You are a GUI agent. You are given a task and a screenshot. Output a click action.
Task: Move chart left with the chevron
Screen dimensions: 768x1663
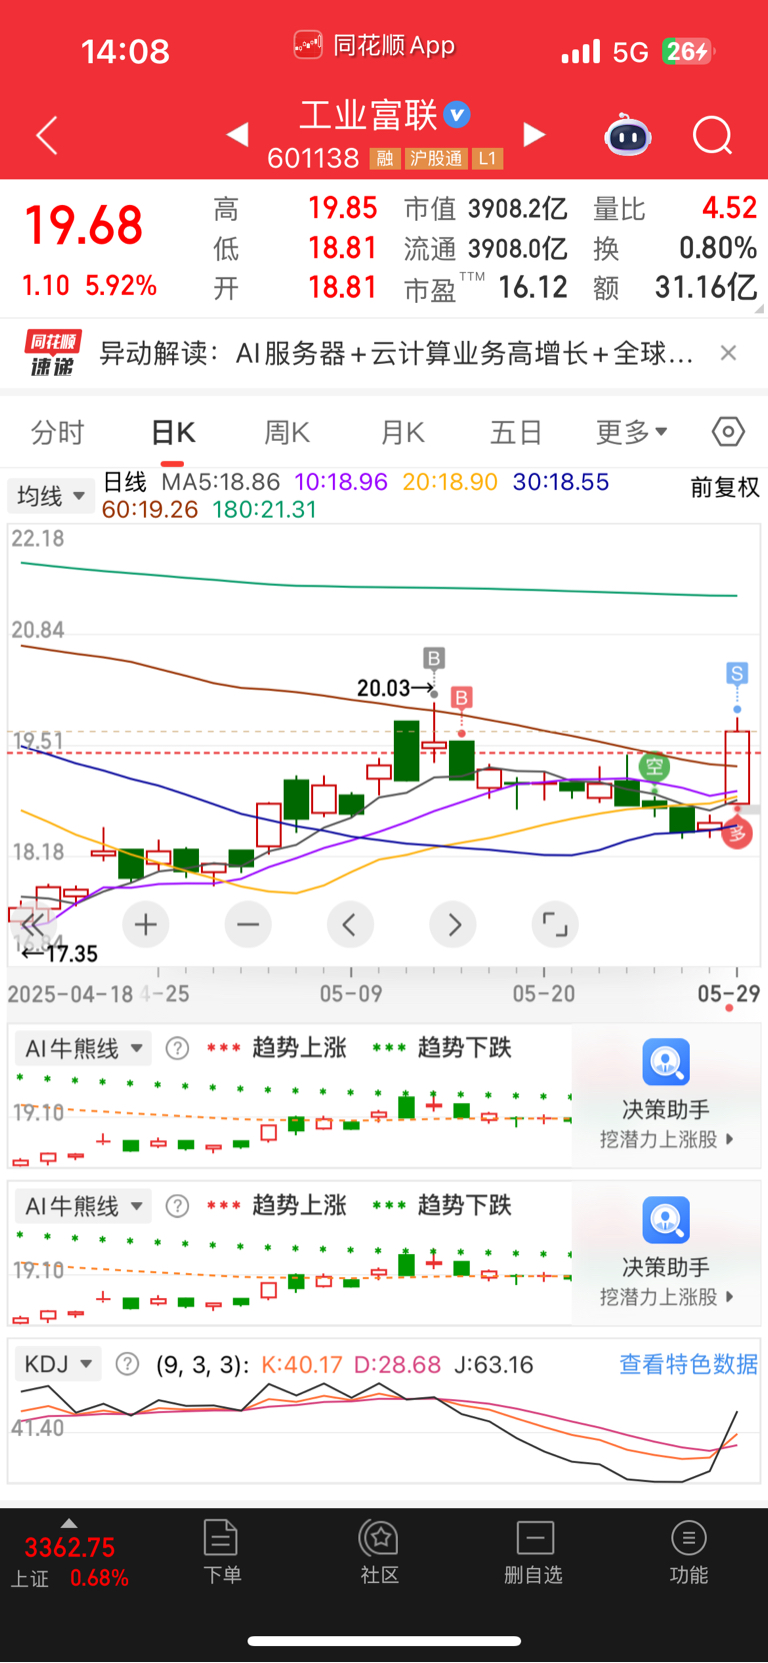(x=350, y=924)
